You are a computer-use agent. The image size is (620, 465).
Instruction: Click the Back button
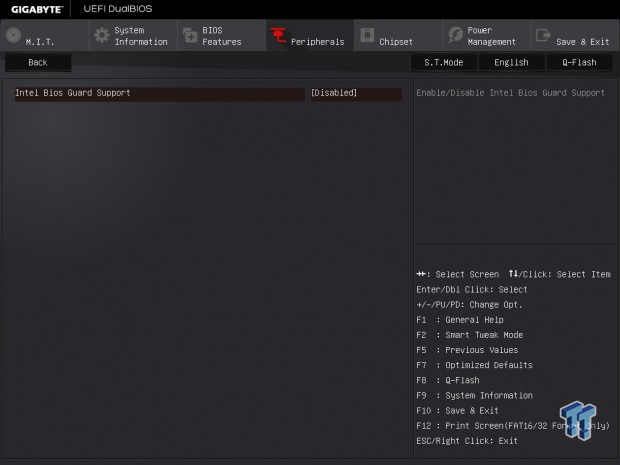pos(38,62)
